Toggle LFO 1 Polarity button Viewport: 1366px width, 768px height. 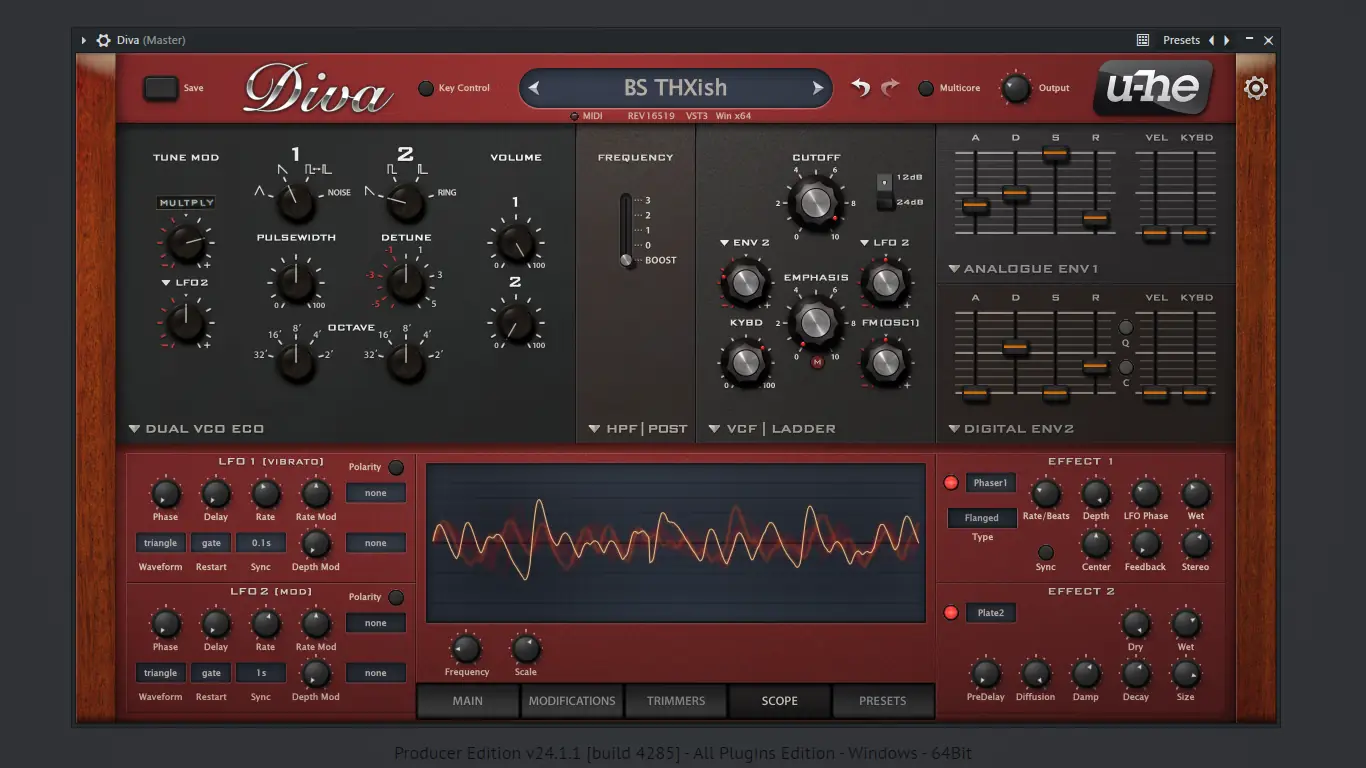tap(396, 467)
